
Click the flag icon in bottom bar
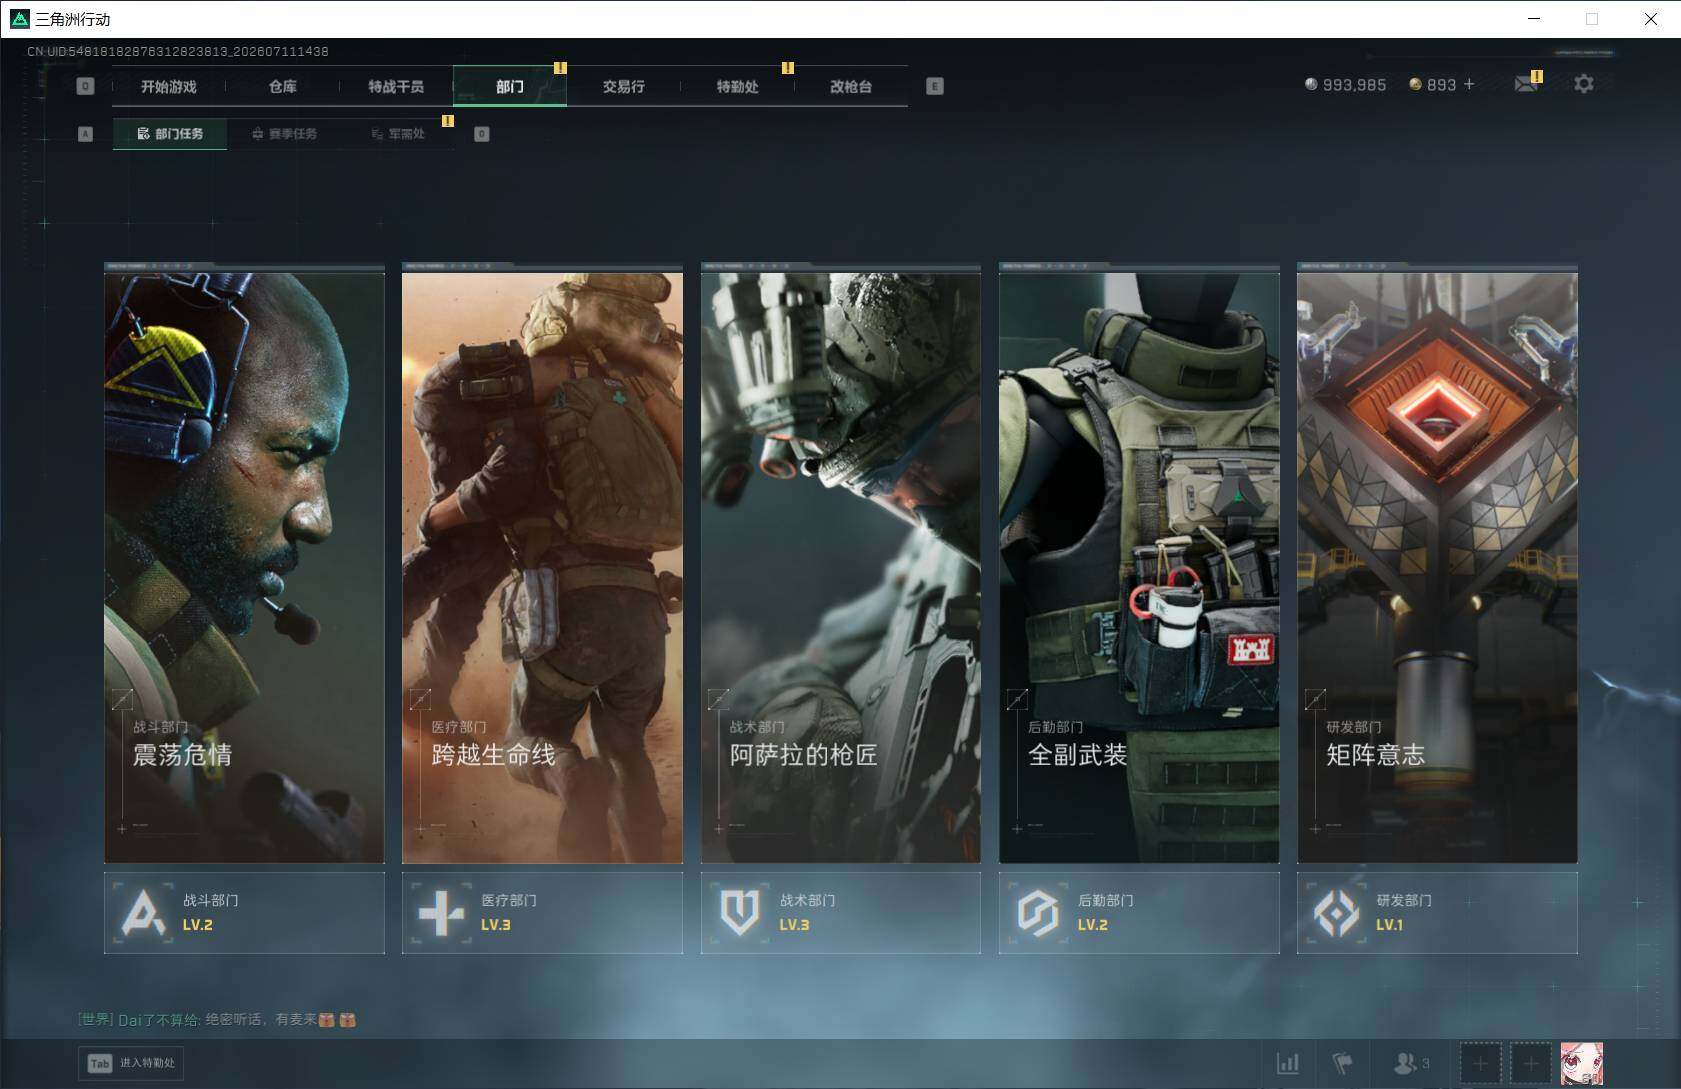(x=1342, y=1063)
